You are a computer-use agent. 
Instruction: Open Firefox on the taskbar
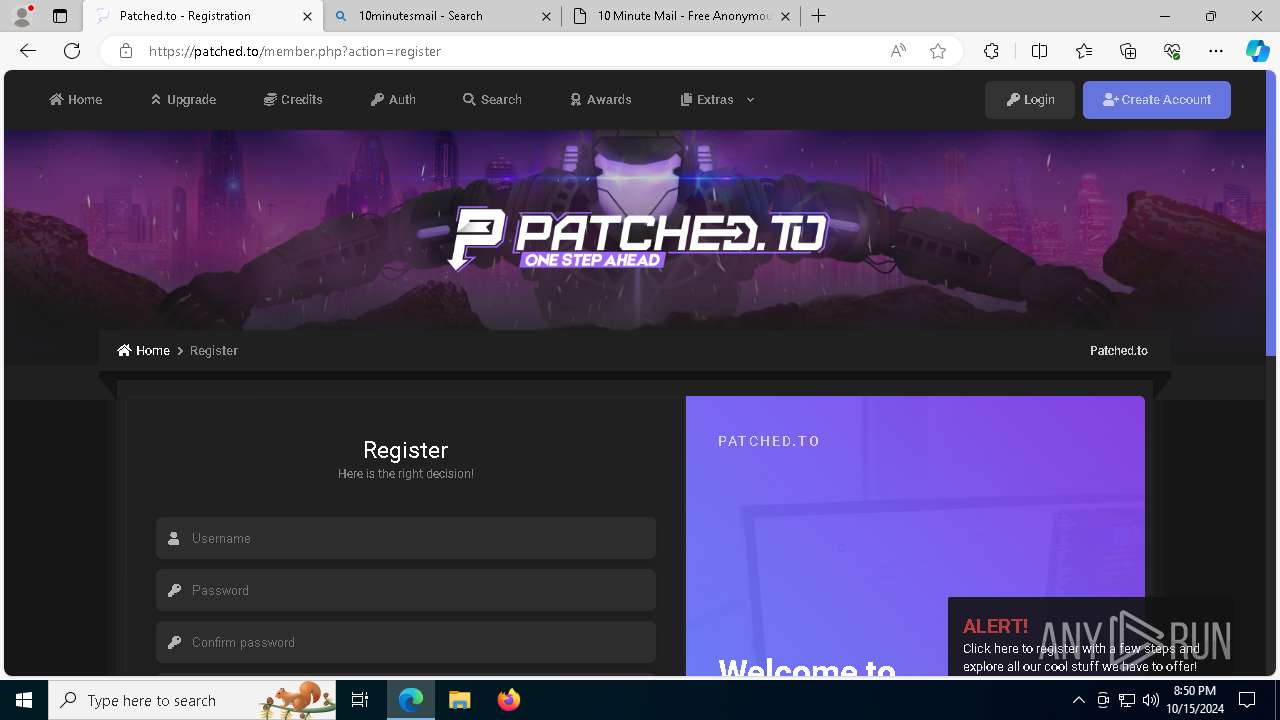[x=508, y=700]
